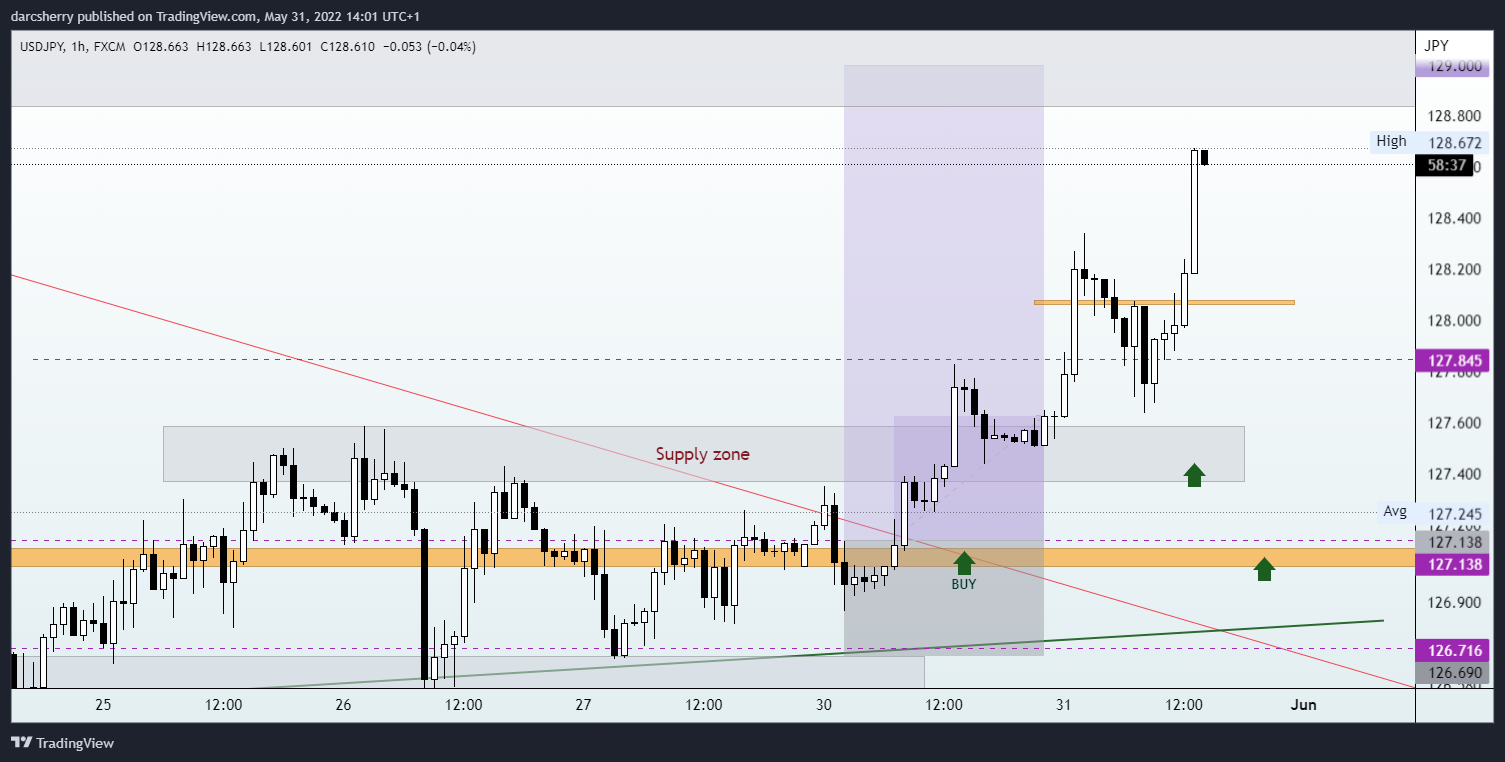Click the 12:00 time label following 31
The width and height of the screenshot is (1505, 762).
point(1183,705)
